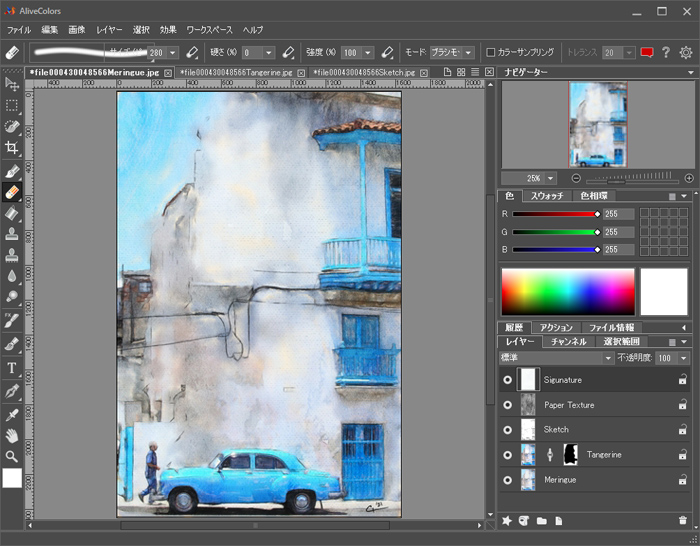Click the foreground color box in toolbar
700x546 pixels.
click(12, 478)
